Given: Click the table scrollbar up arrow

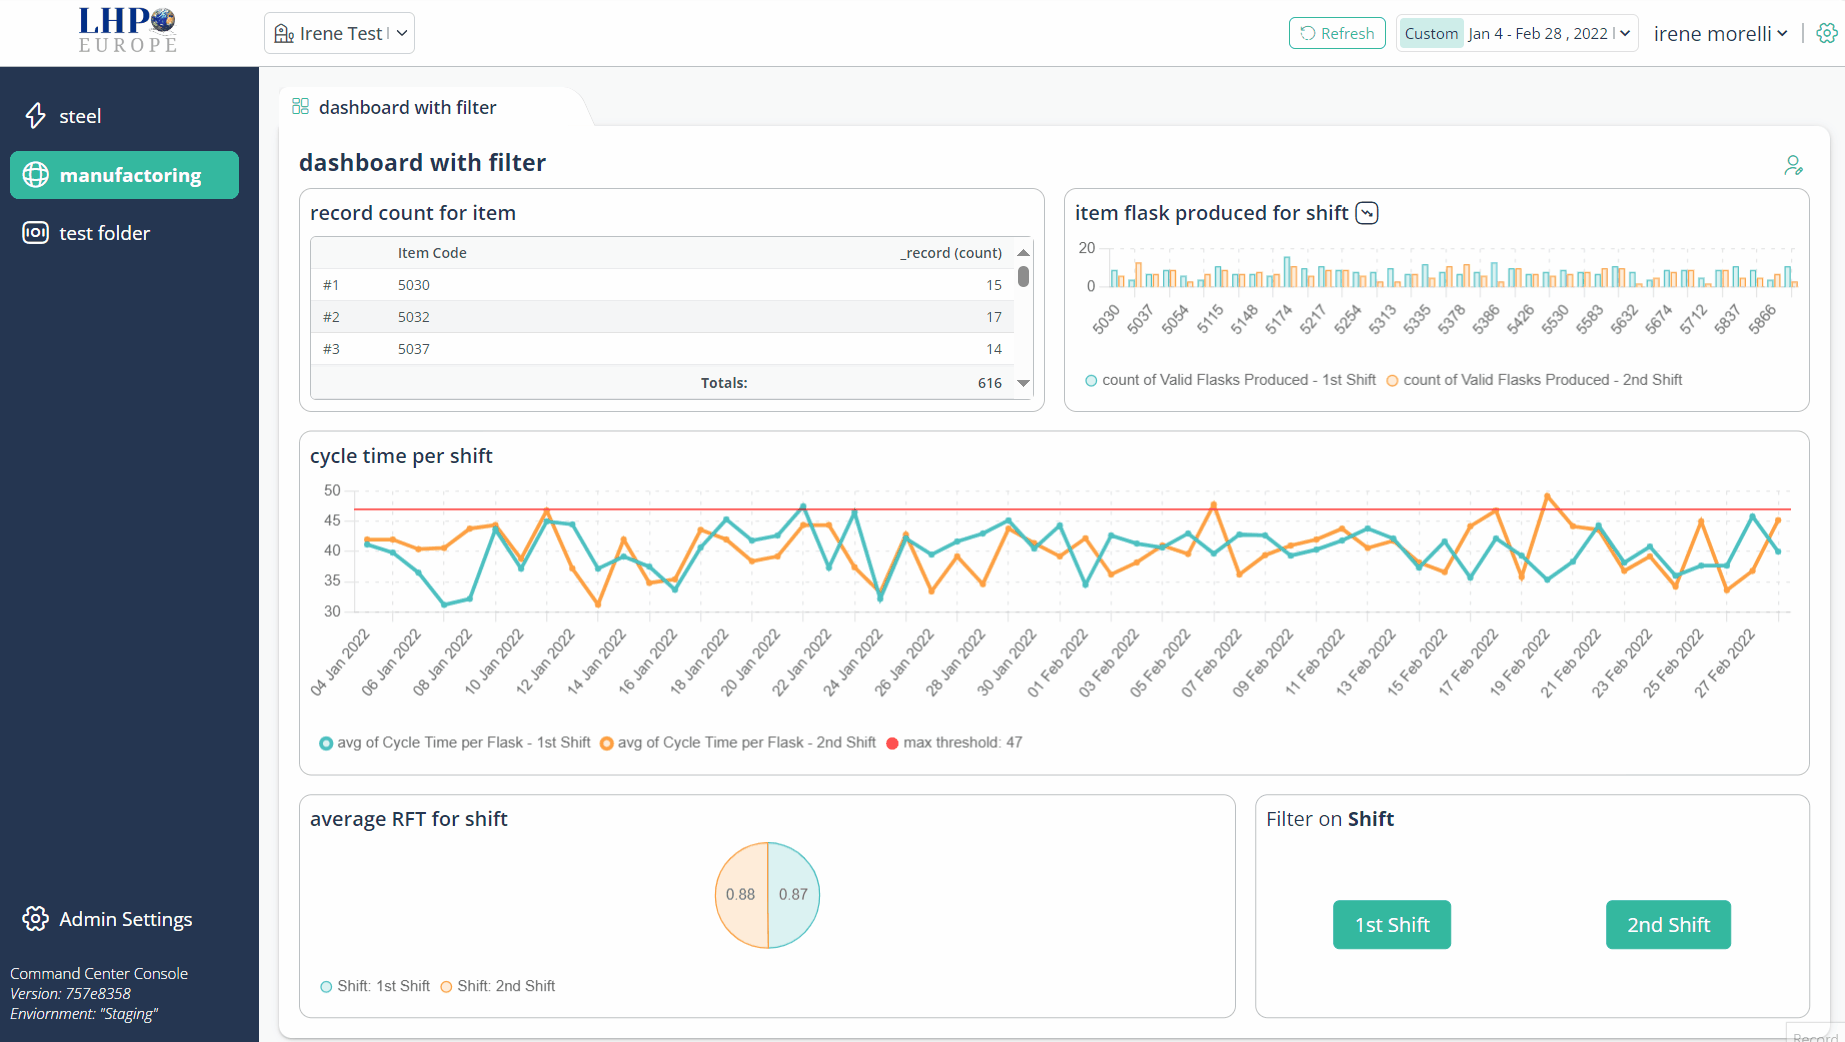Looking at the screenshot, I should [1023, 253].
